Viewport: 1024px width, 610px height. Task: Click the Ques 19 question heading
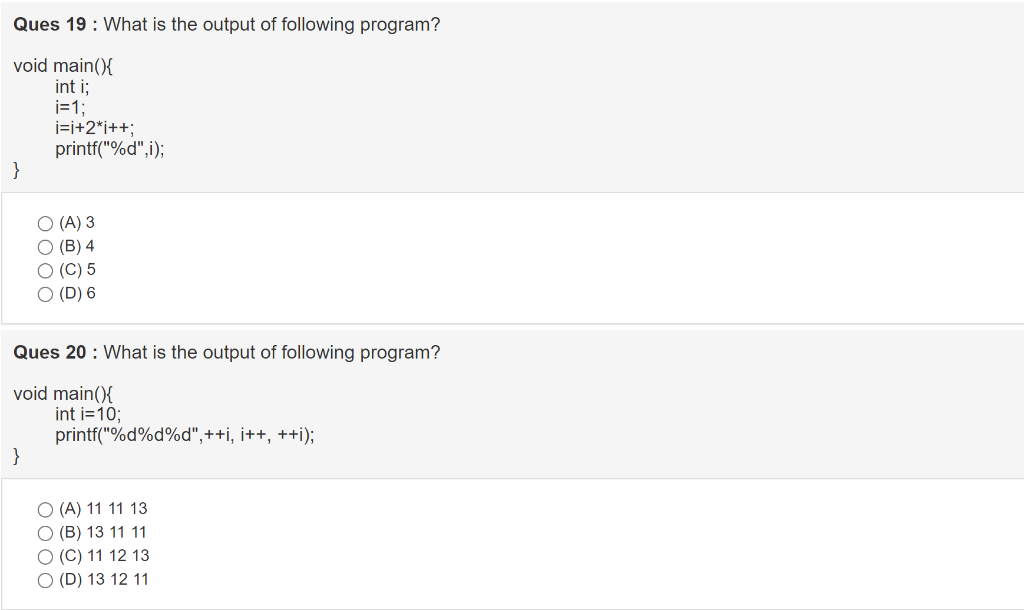coord(227,24)
